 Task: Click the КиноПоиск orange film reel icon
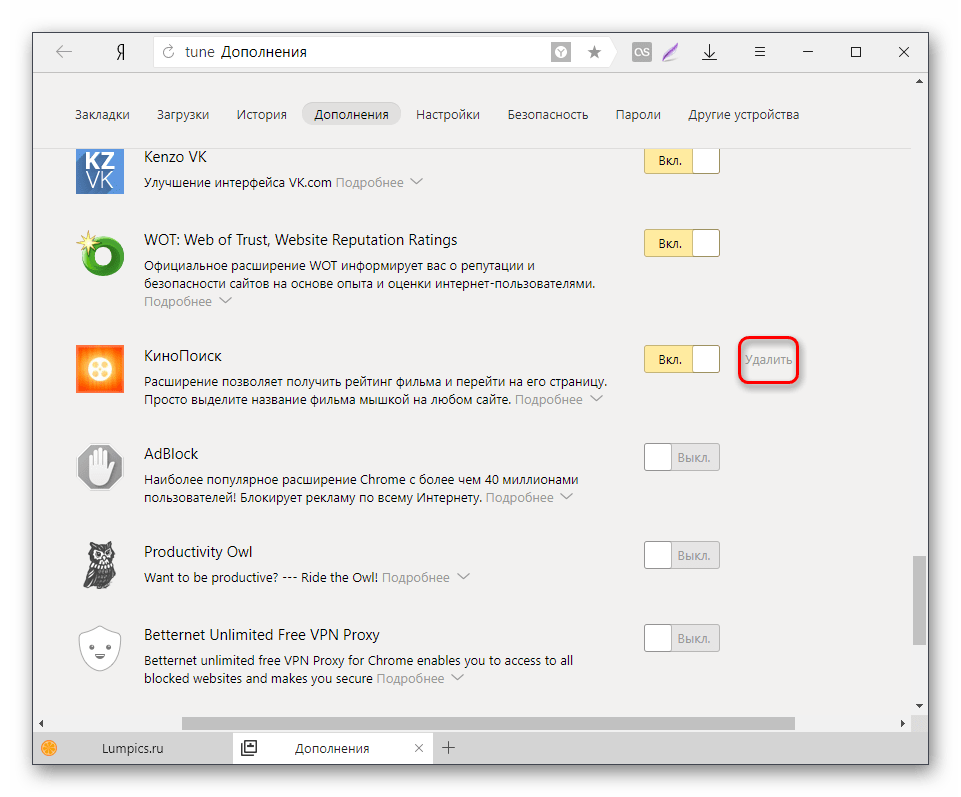click(x=100, y=368)
